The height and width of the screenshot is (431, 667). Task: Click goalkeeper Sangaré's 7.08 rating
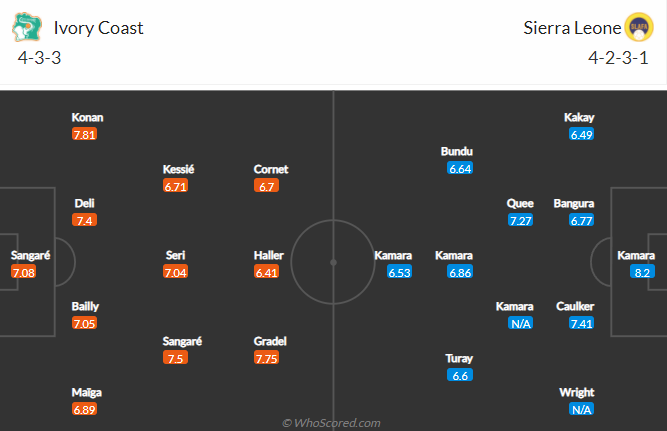[23, 272]
